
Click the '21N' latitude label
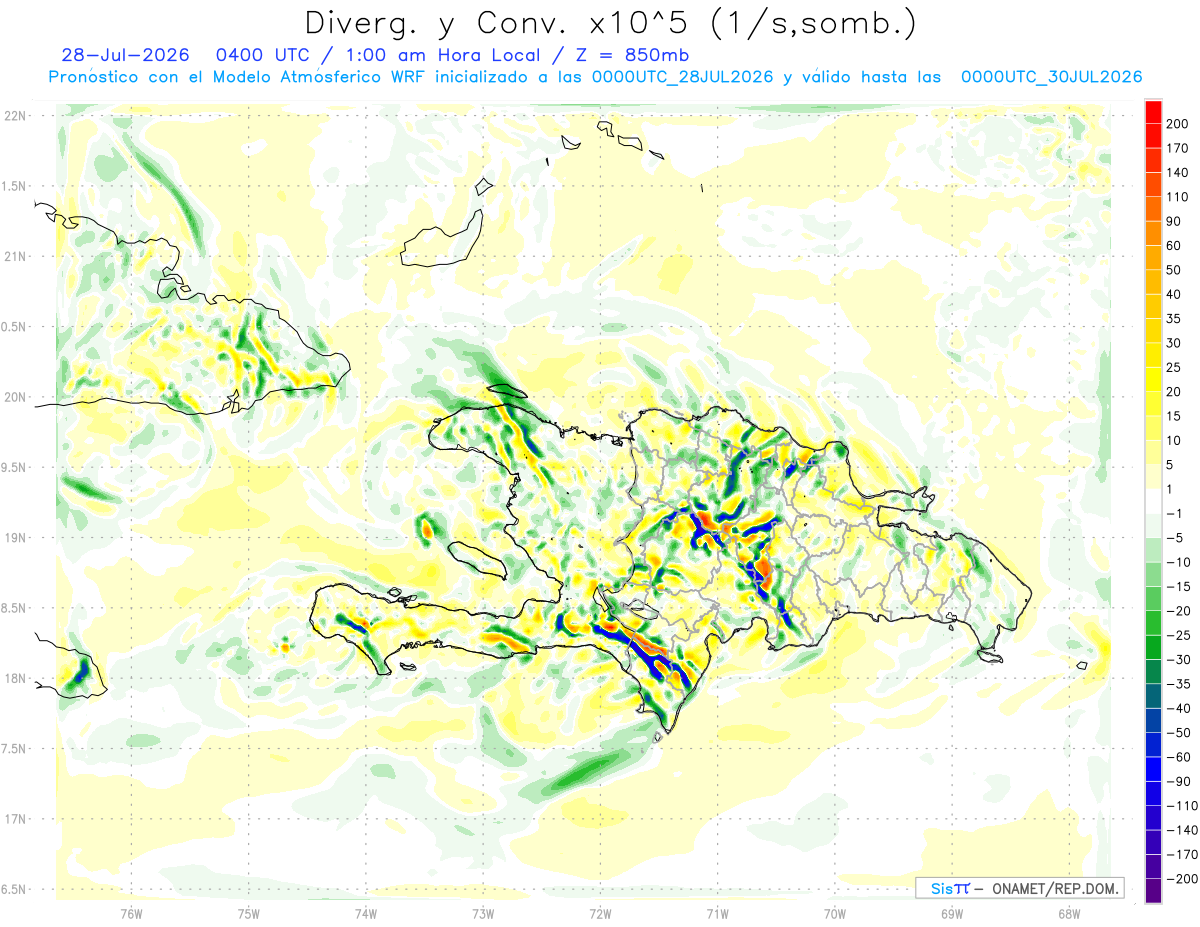coord(14,256)
